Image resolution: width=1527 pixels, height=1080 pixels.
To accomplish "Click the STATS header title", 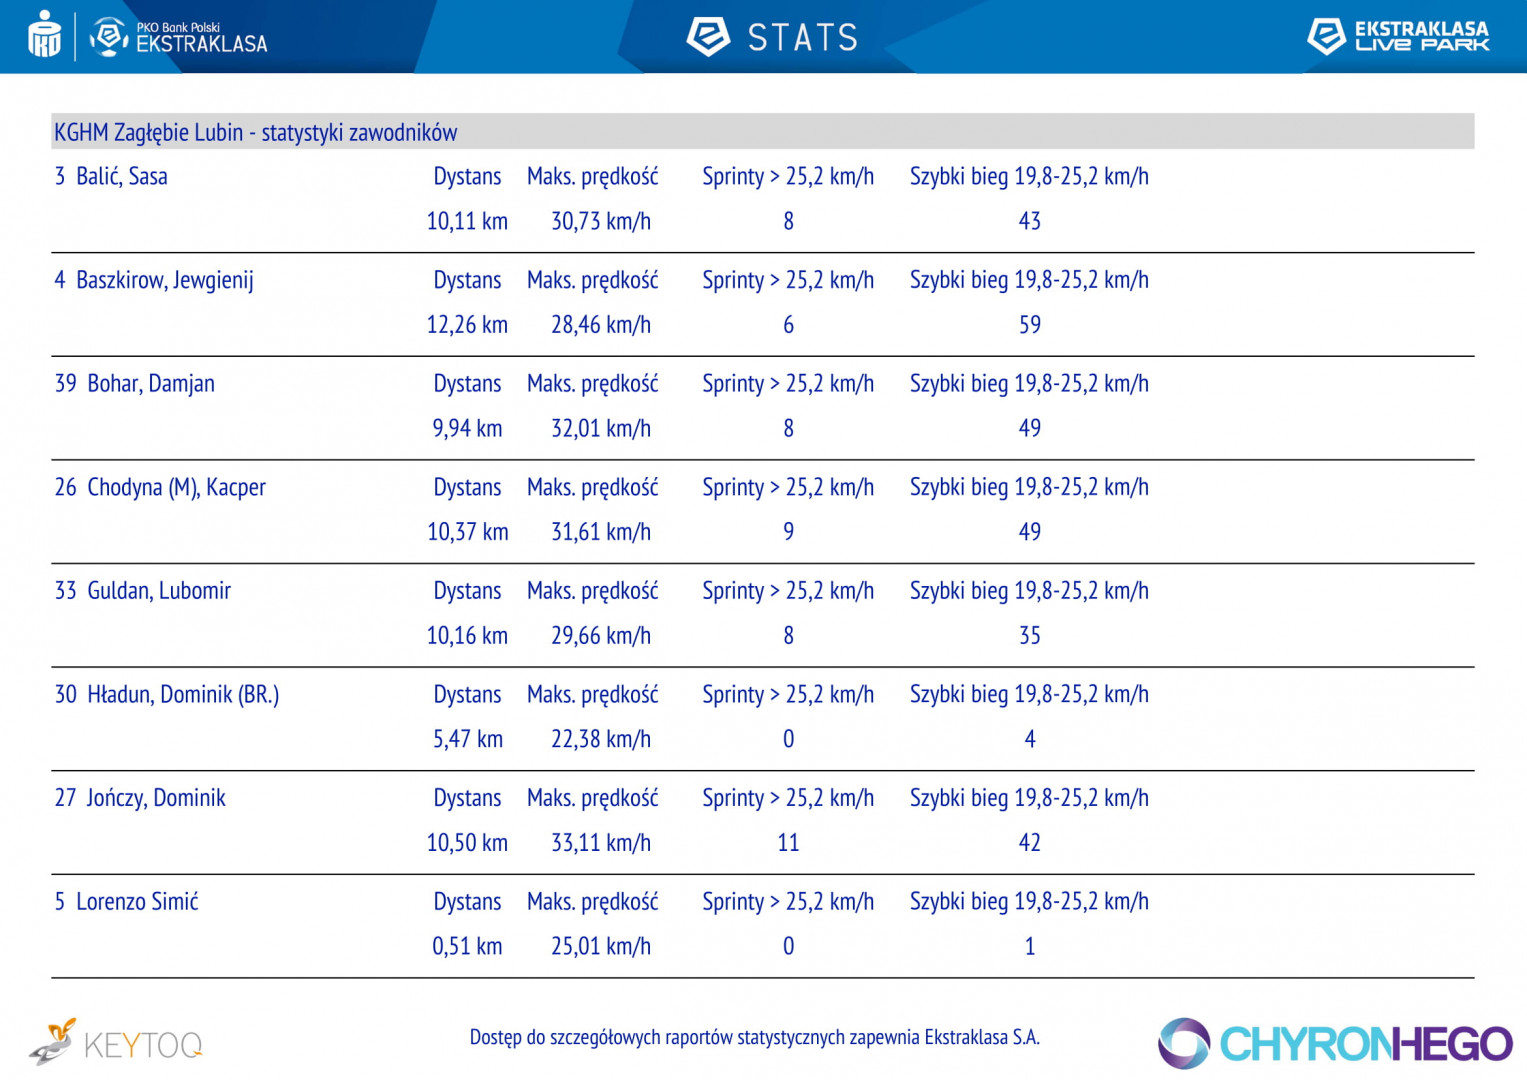I will coord(803,38).
